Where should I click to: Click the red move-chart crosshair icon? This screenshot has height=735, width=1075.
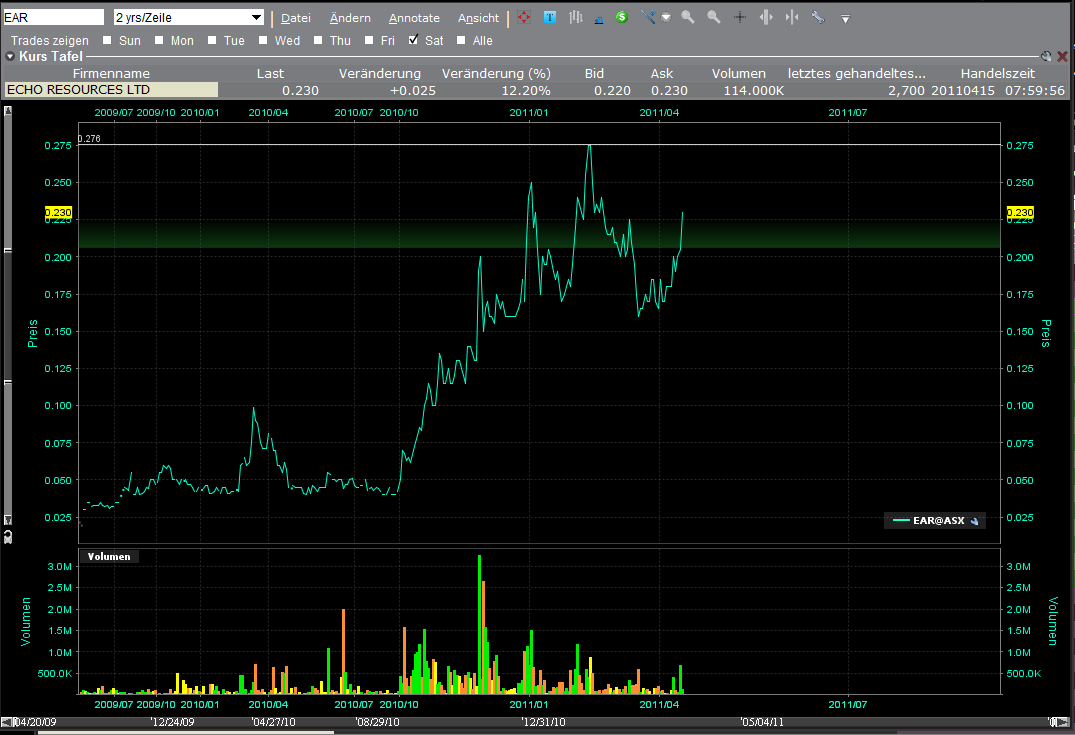524,17
